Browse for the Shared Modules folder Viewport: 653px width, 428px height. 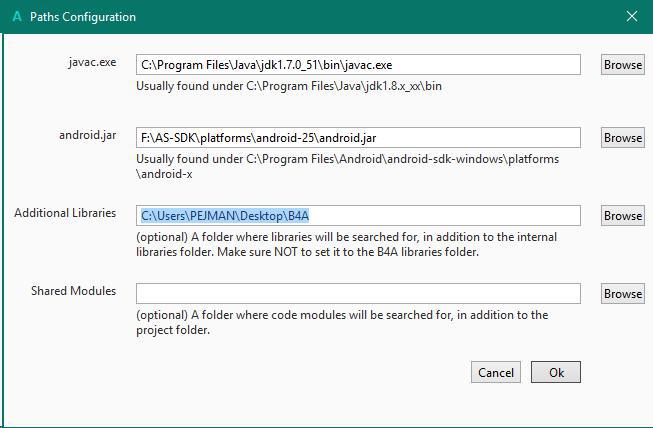[x=622, y=294]
